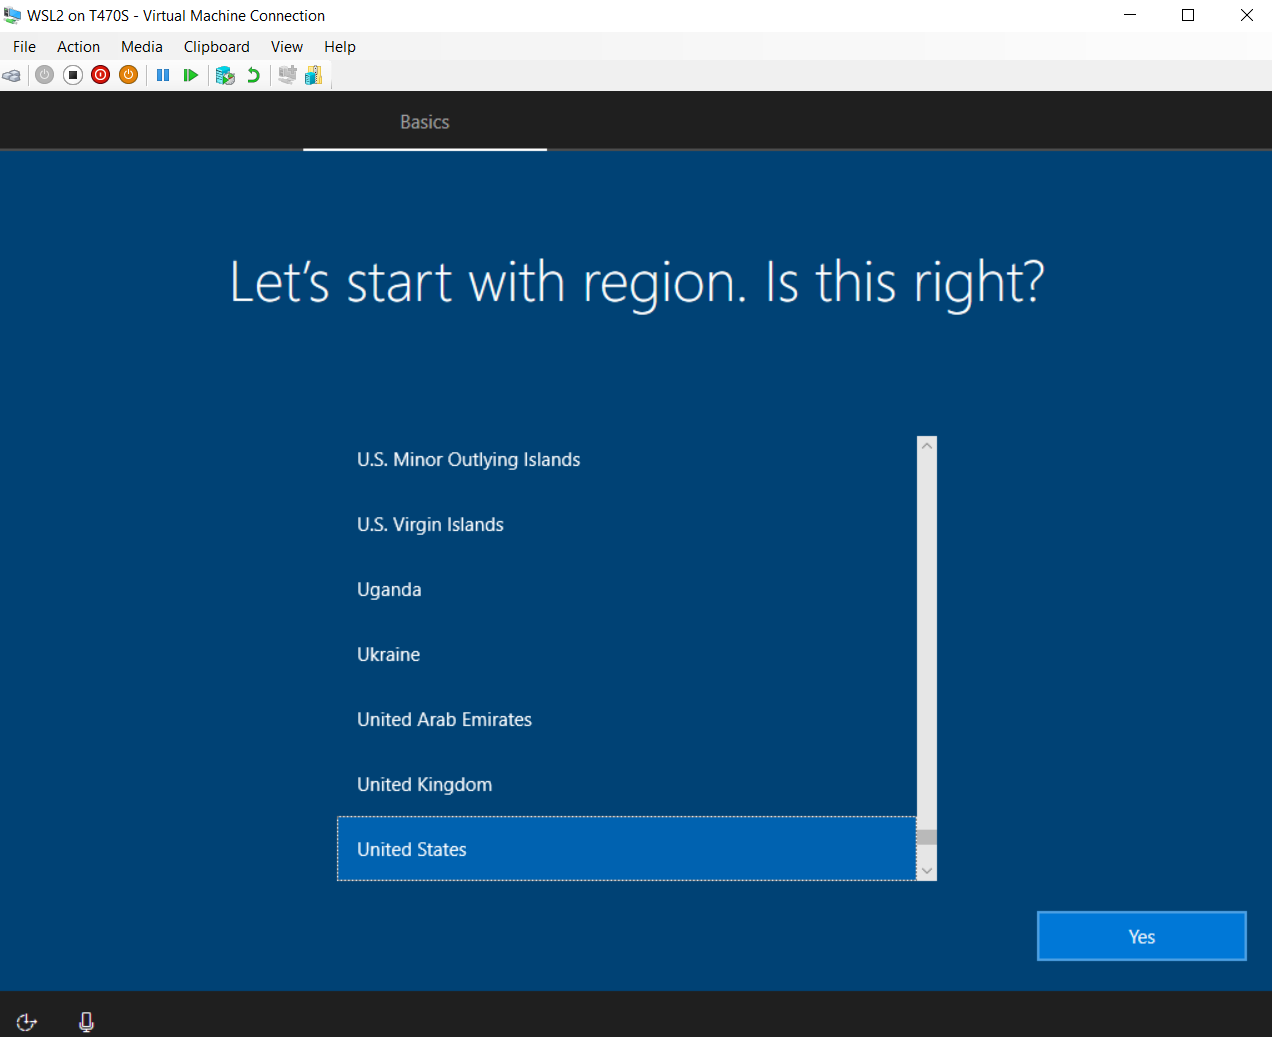1272x1037 pixels.
Task: Choose Ukraine from the region list
Action: coord(388,654)
